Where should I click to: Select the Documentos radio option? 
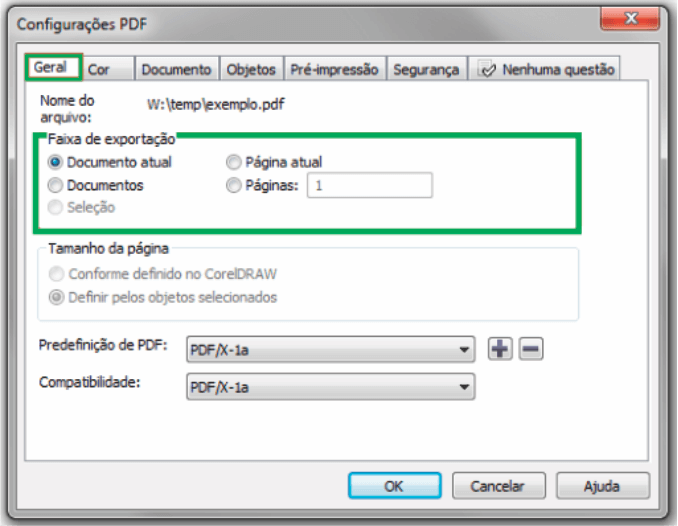55,185
